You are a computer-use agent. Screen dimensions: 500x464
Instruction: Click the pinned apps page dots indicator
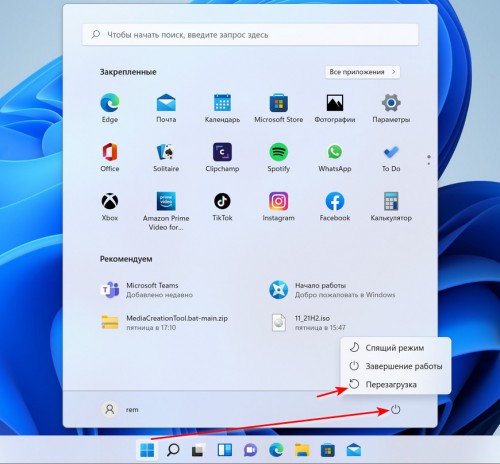coord(429,160)
